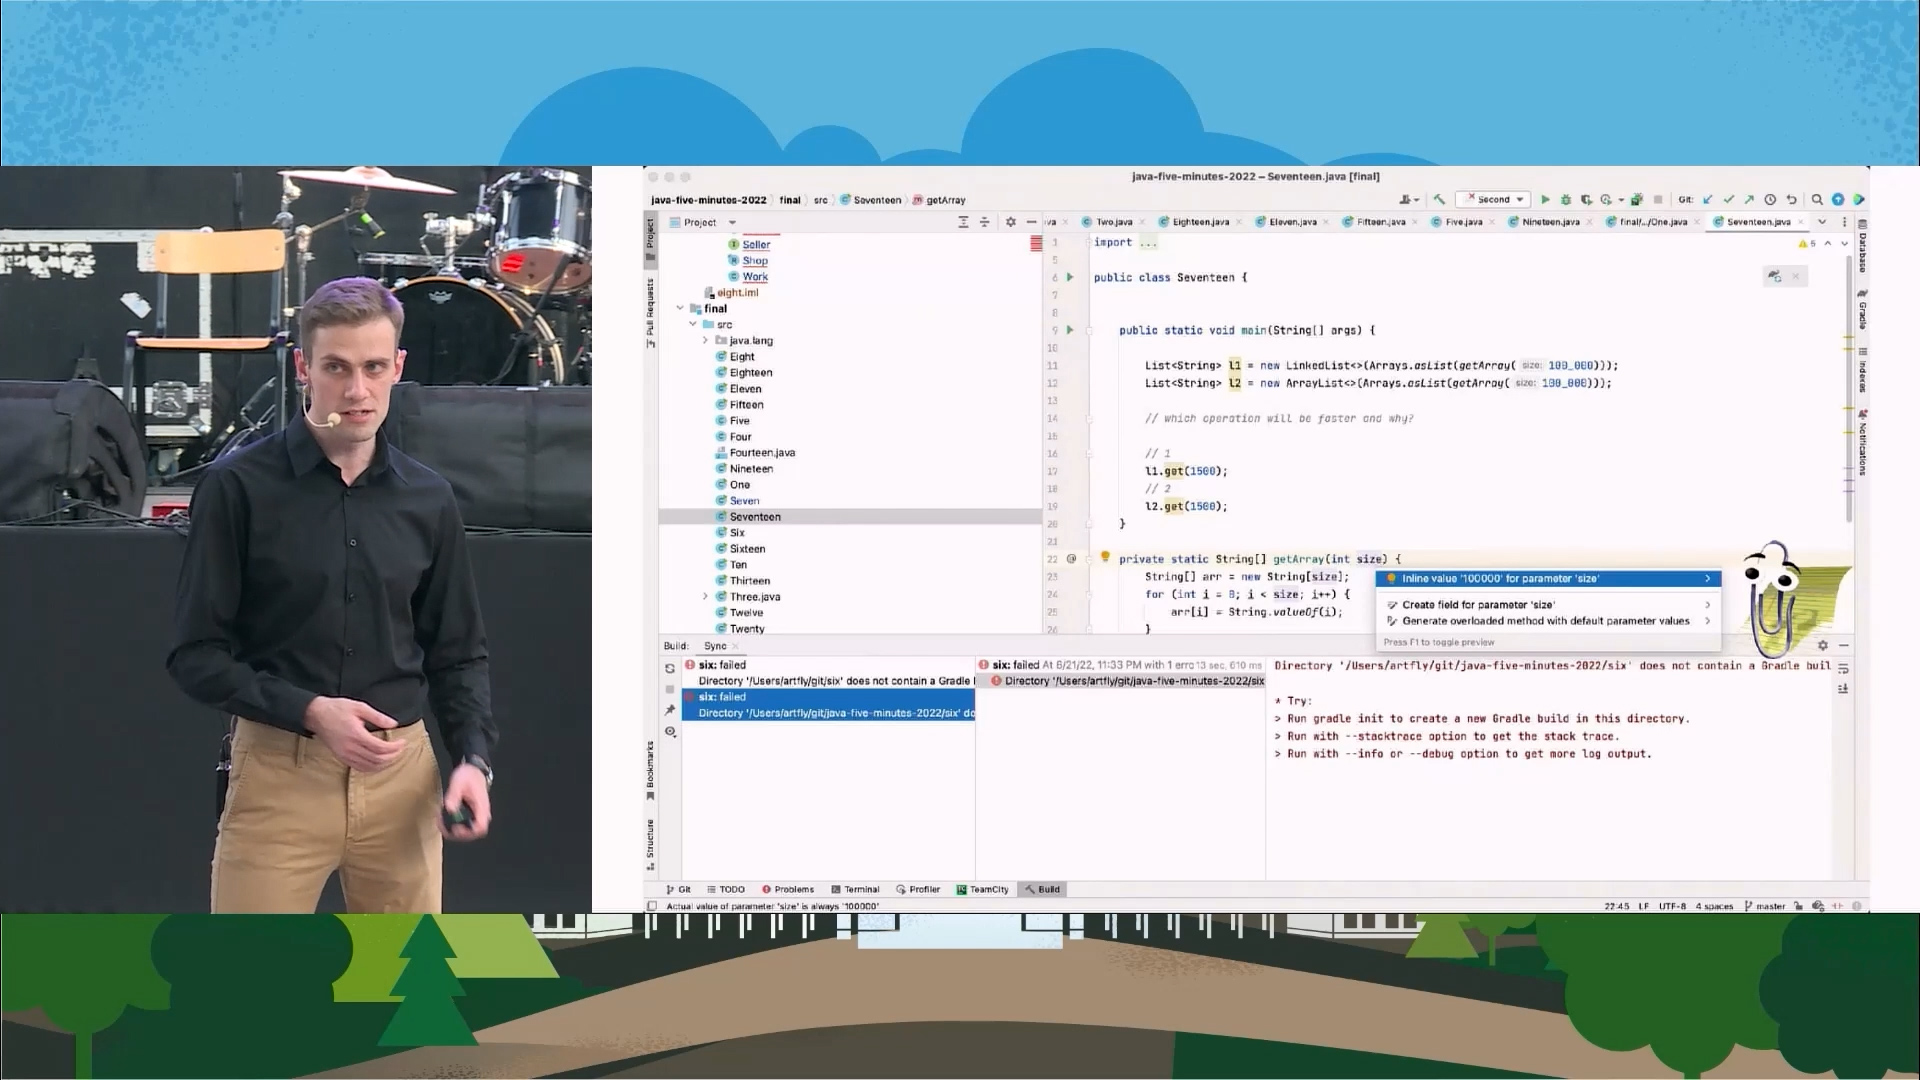1920x1080 pixels.
Task: Open Git history clock icon
Action: pos(1770,200)
